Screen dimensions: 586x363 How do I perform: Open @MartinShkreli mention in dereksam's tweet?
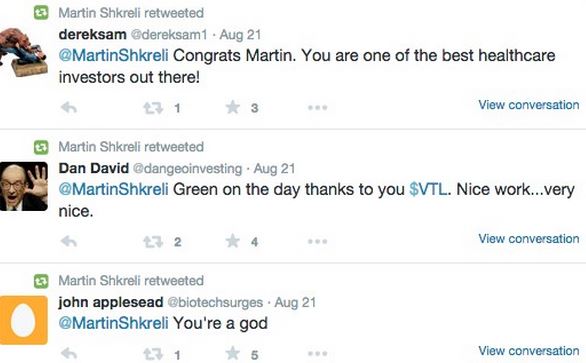click(x=113, y=56)
